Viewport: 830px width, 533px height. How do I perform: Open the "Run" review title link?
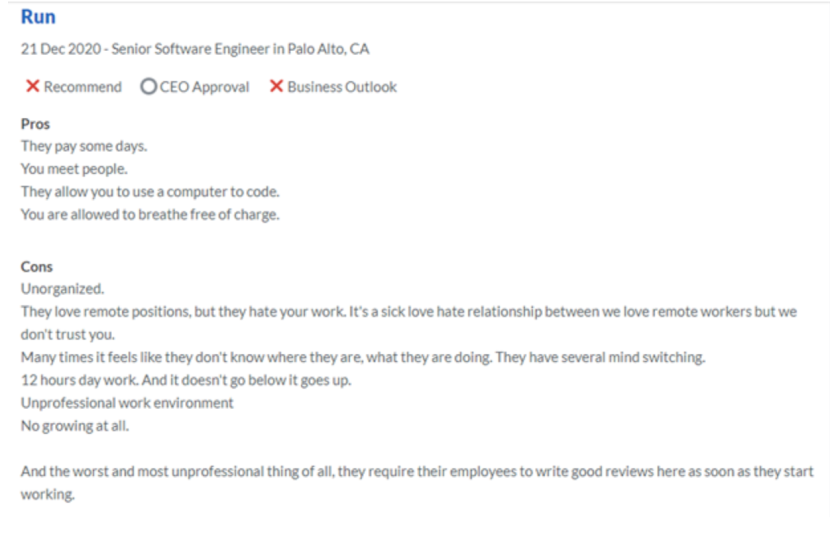pos(38,17)
